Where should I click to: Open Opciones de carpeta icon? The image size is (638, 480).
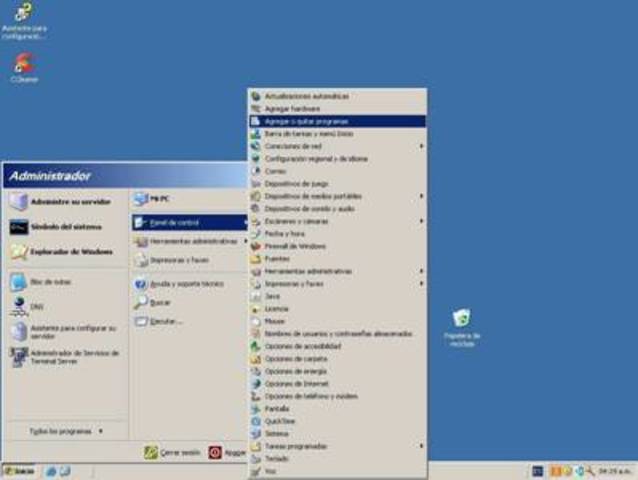pos(256,359)
